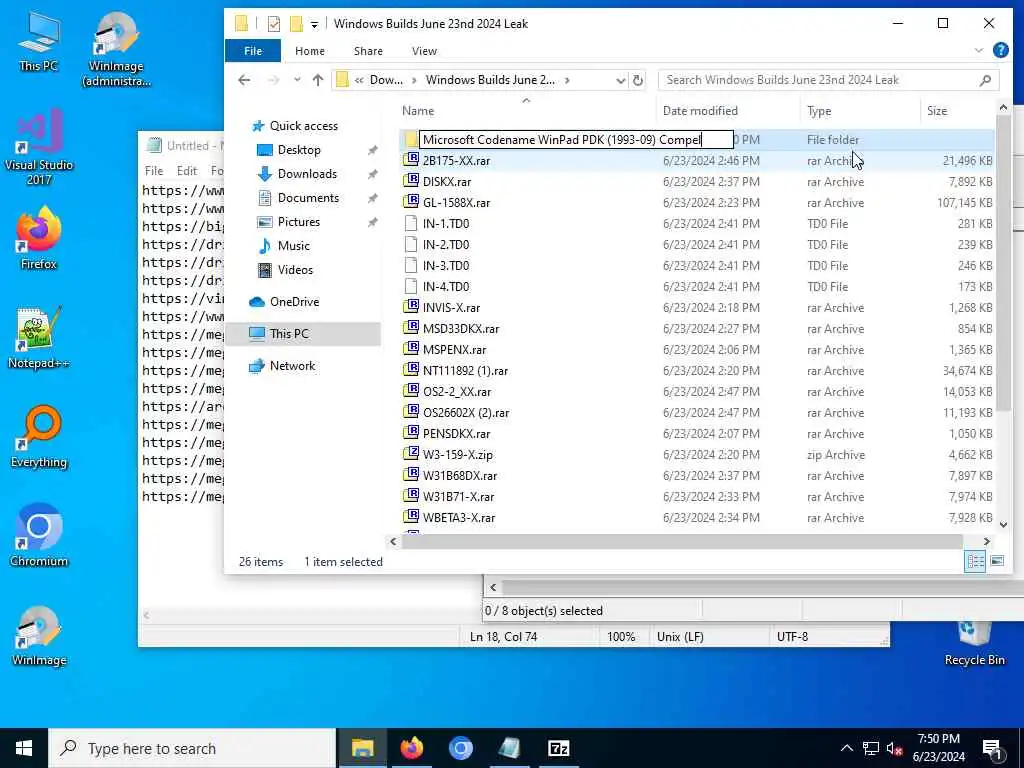
Task: Open the Chromium desktop shortcut
Action: coord(39,536)
